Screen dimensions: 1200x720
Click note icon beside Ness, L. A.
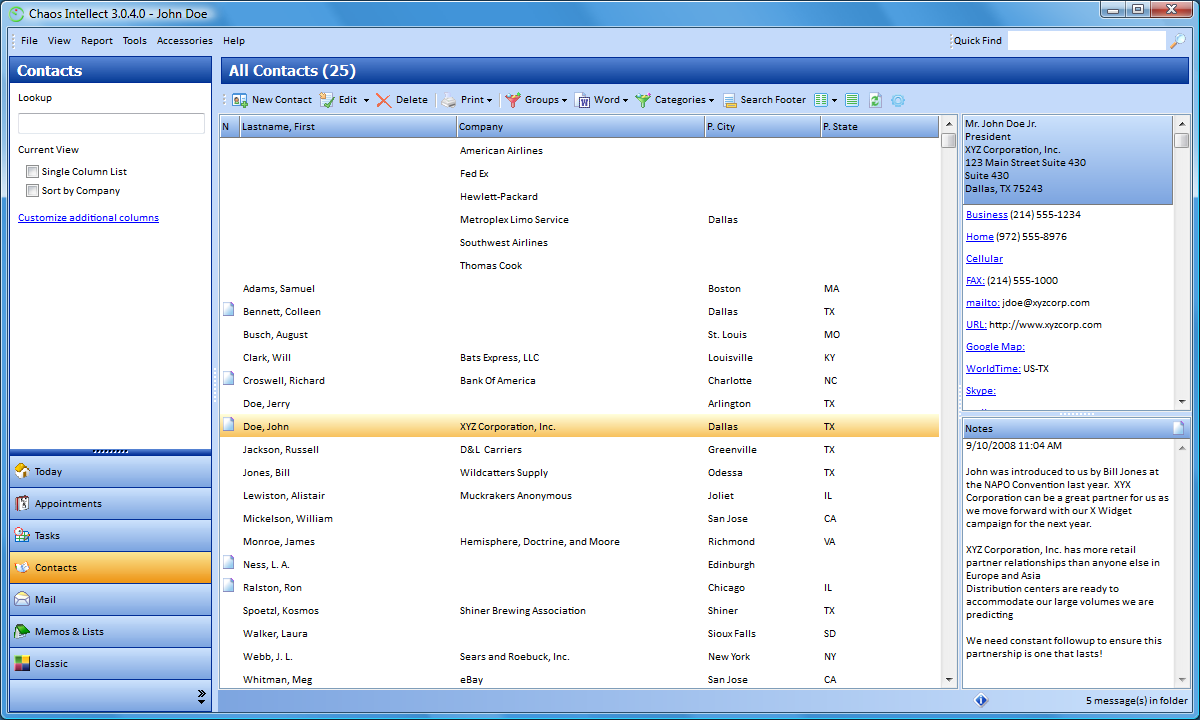(x=228, y=563)
